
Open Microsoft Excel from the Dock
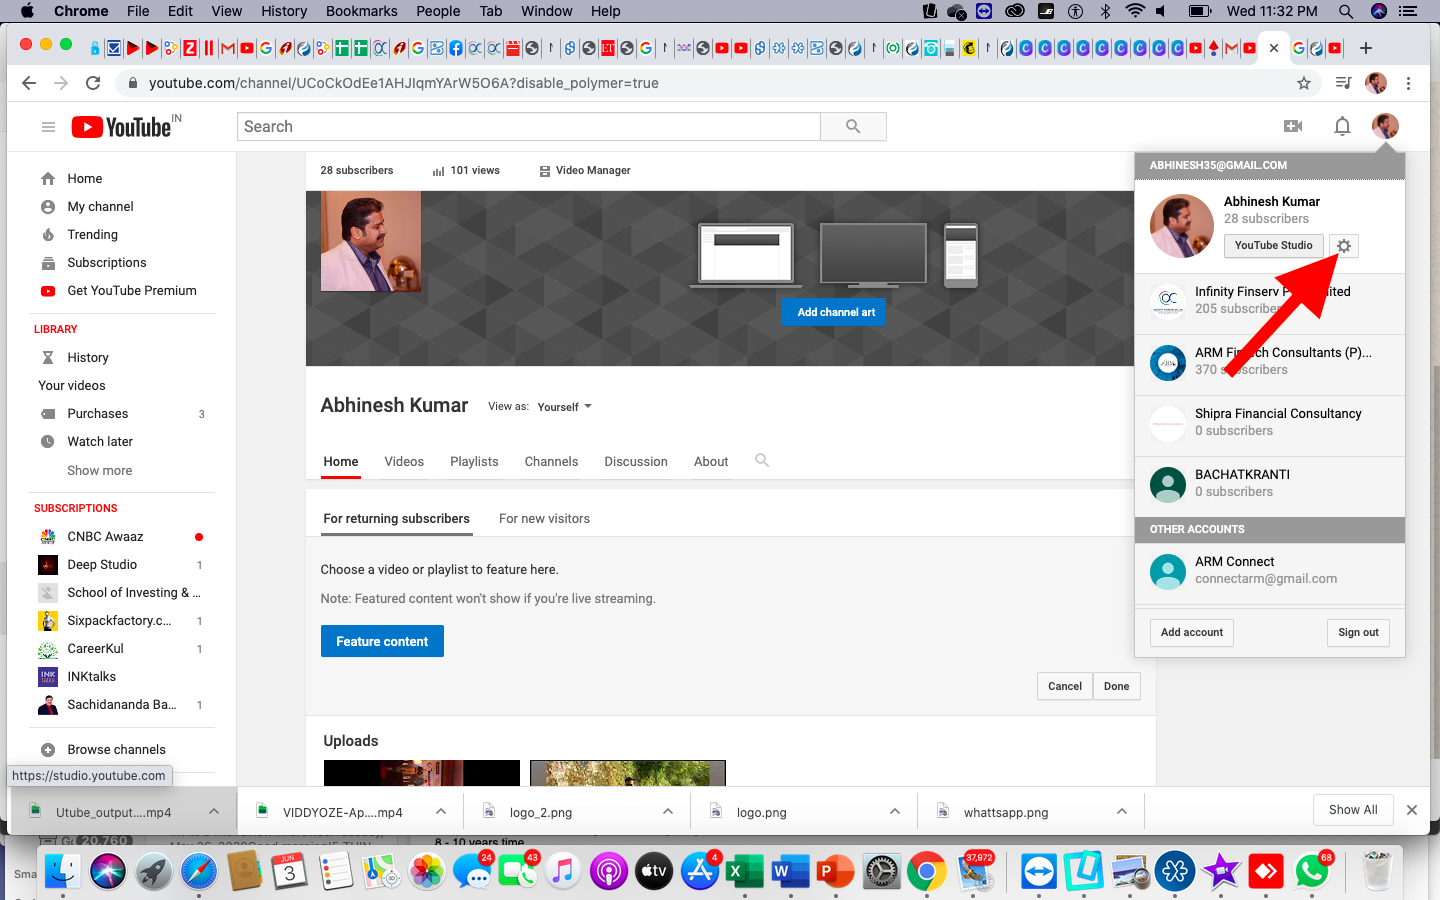click(x=743, y=872)
